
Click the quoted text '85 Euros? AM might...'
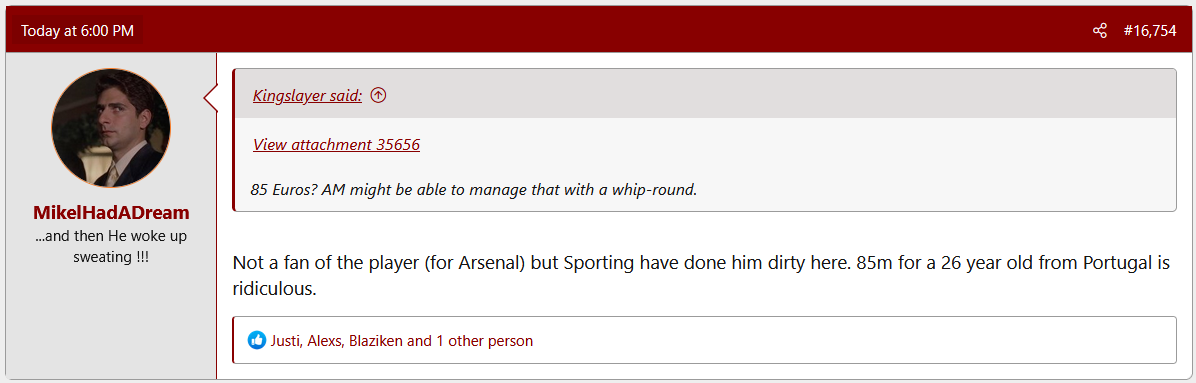click(474, 189)
